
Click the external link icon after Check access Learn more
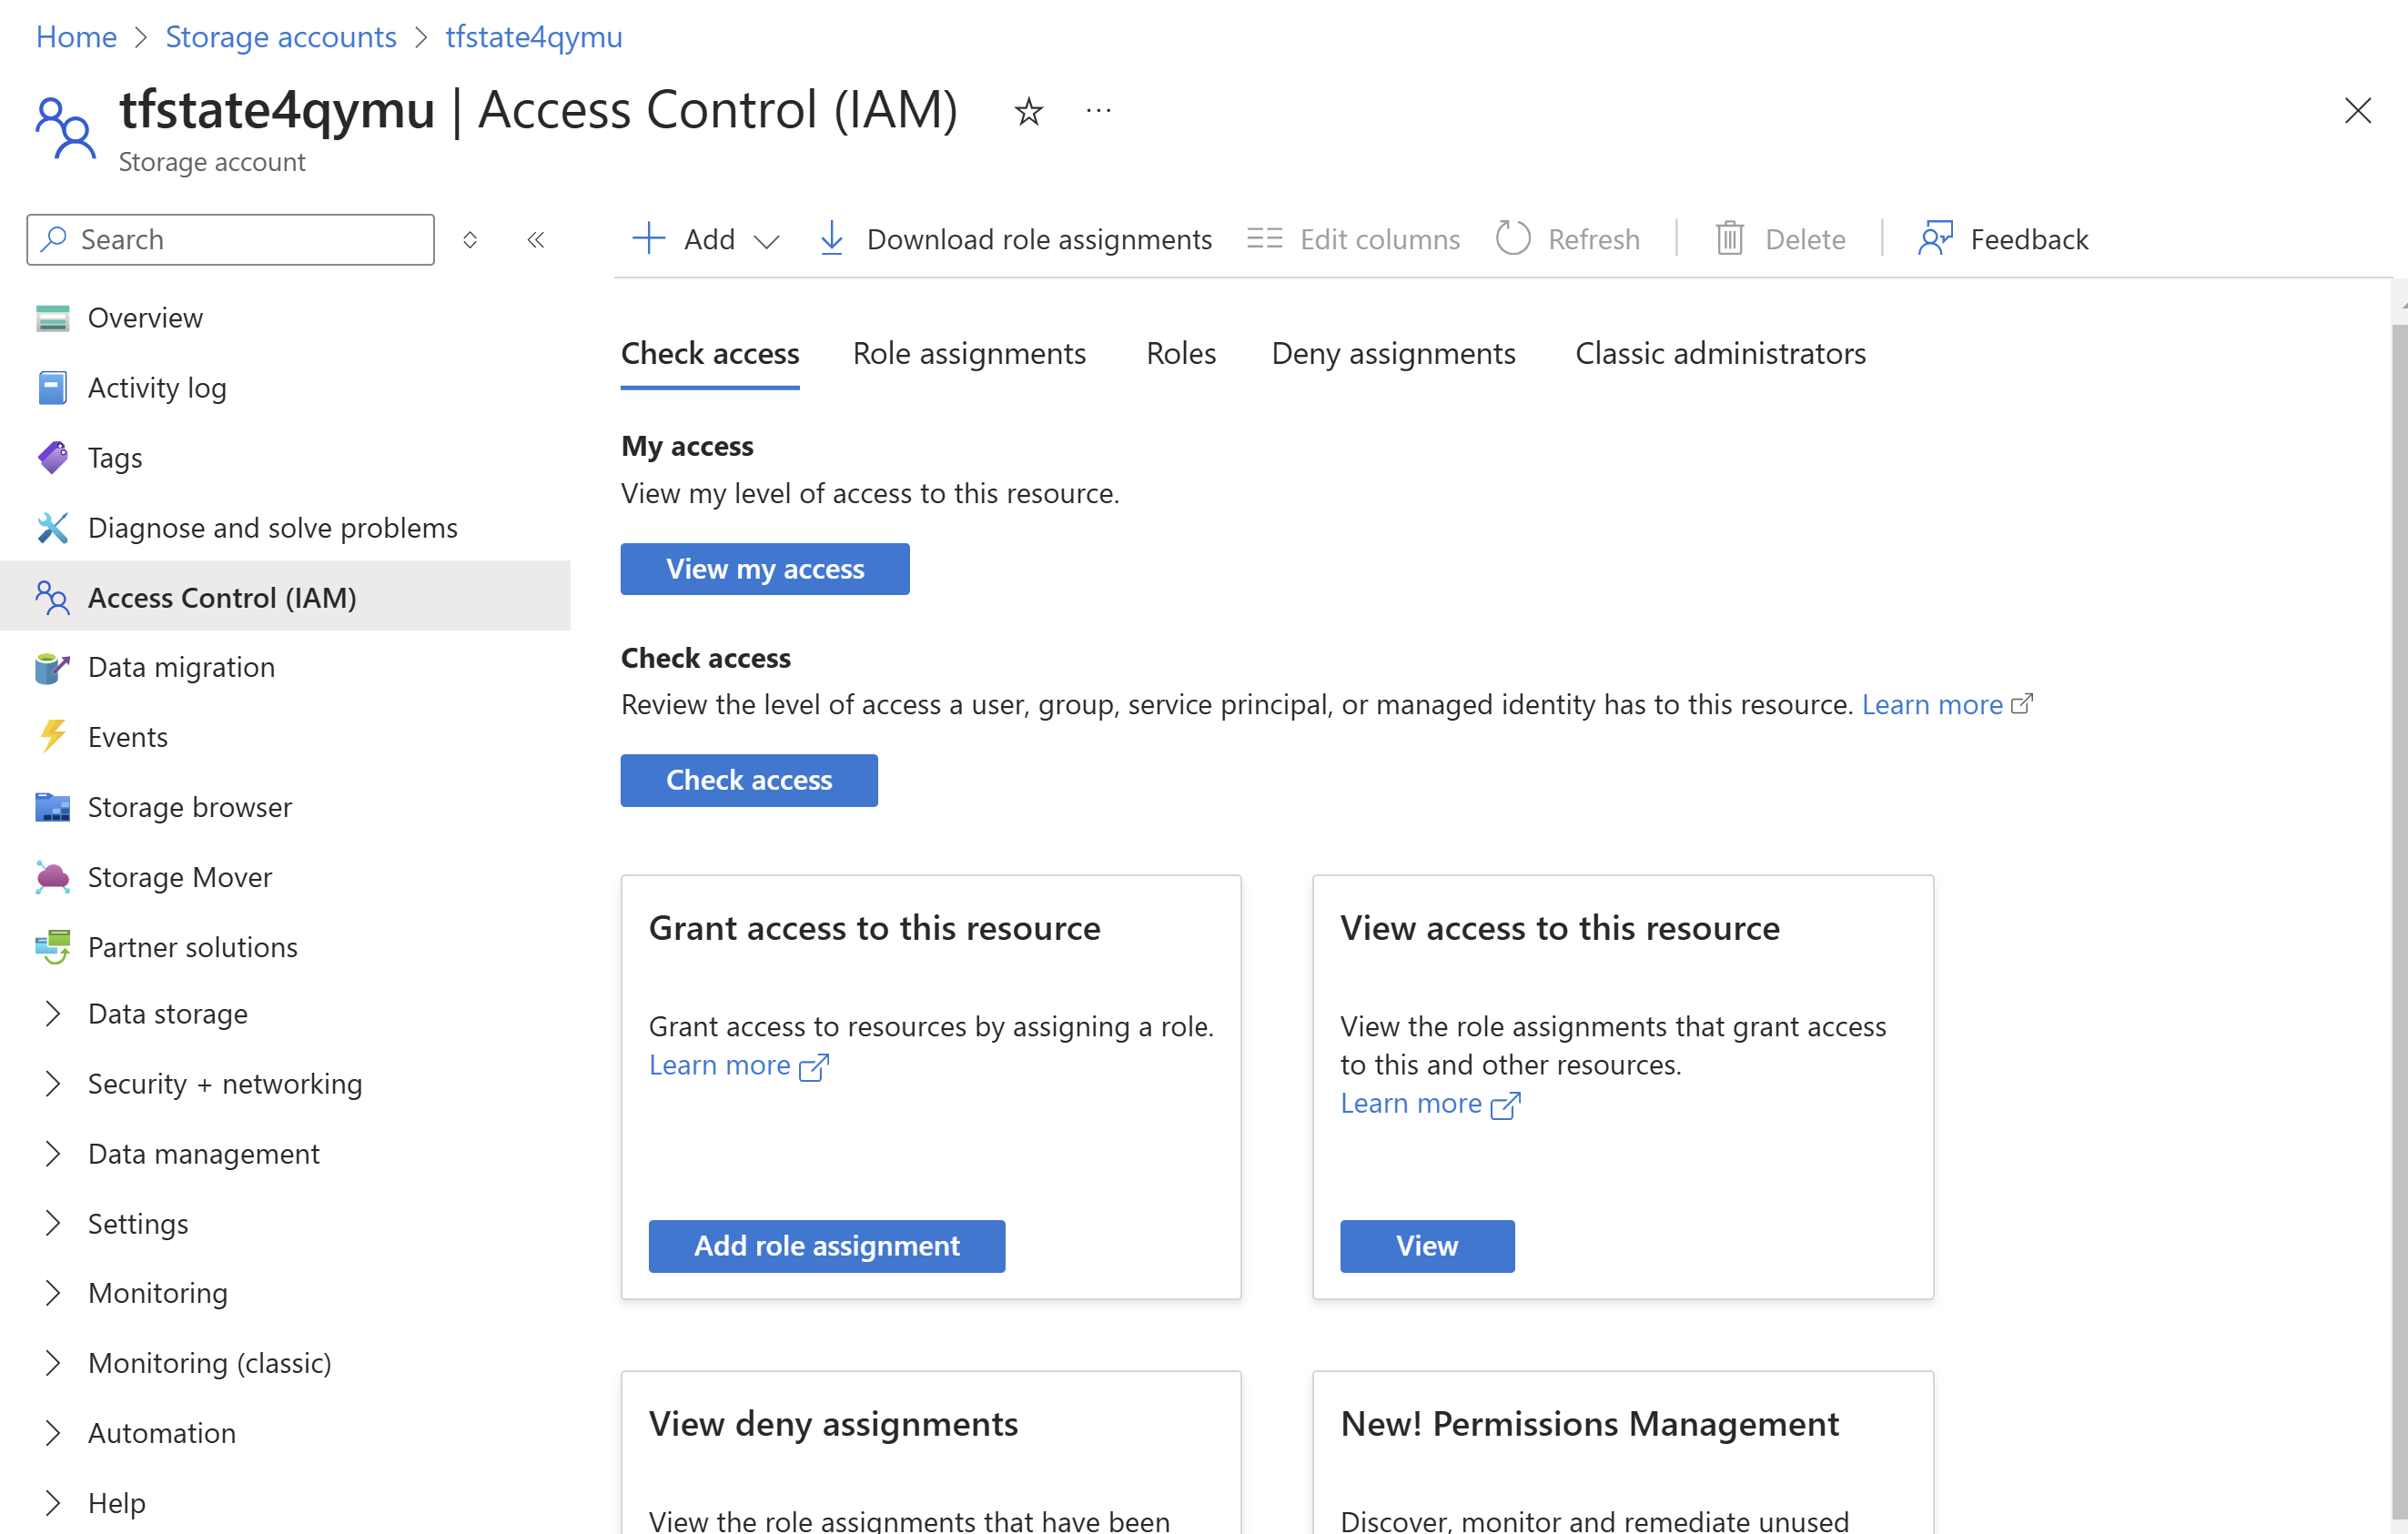point(2022,704)
